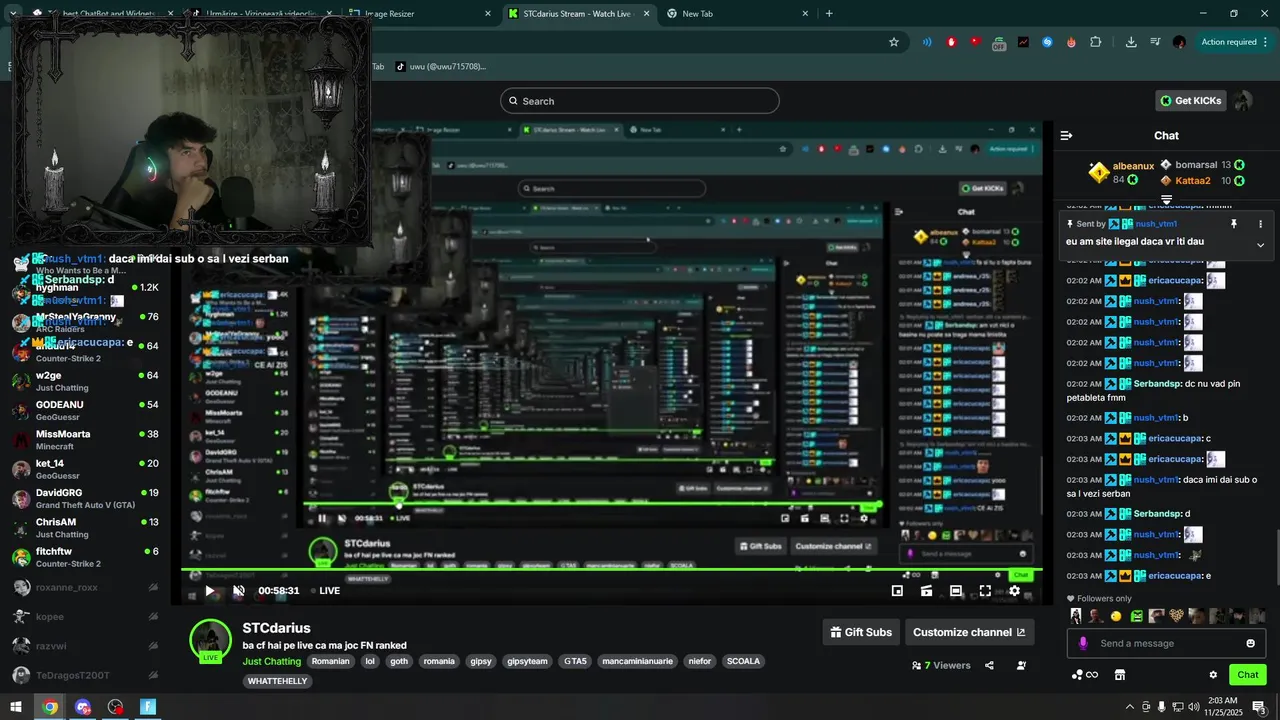Select the SCOALA tag

(x=743, y=662)
